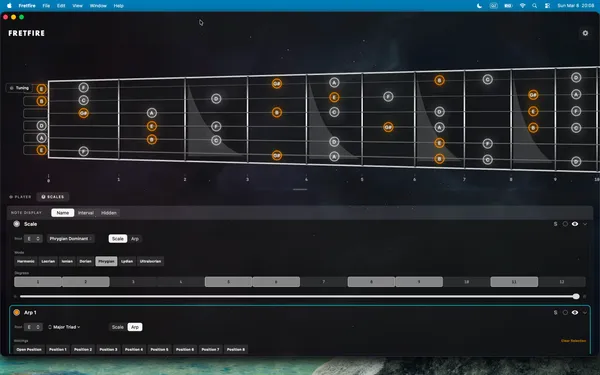Click the open A string note marker
This screenshot has height=375, width=600.
click(41, 138)
